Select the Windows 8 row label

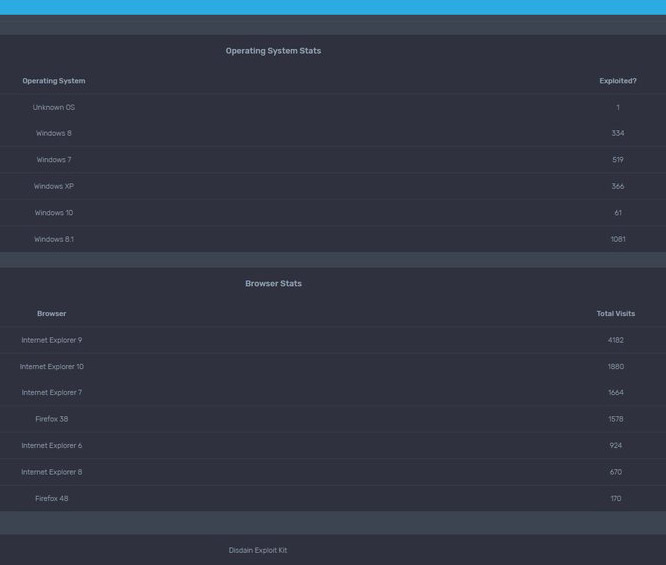point(54,133)
